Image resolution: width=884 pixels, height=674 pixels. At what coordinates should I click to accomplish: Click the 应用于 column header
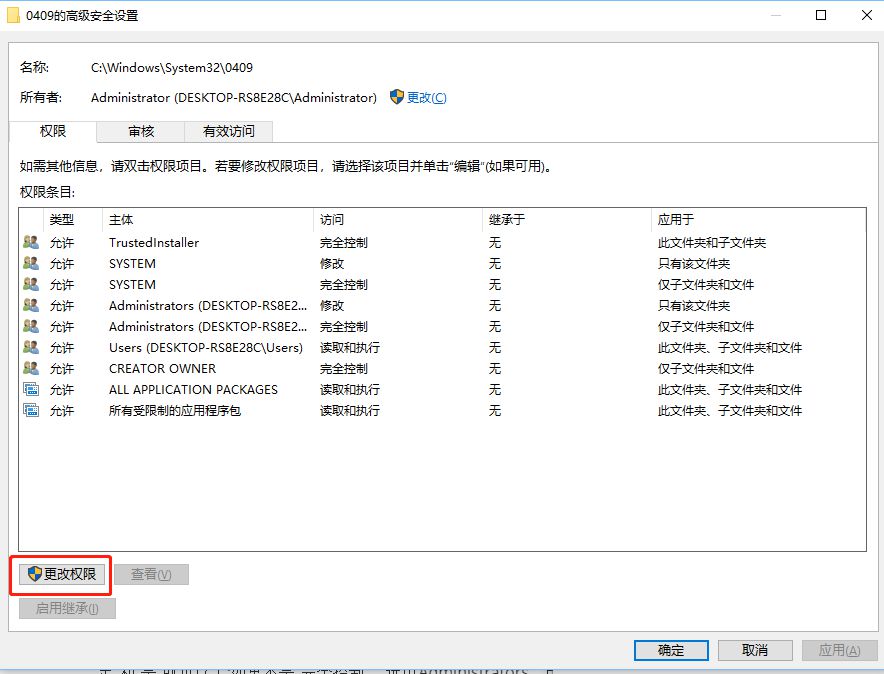click(x=675, y=219)
